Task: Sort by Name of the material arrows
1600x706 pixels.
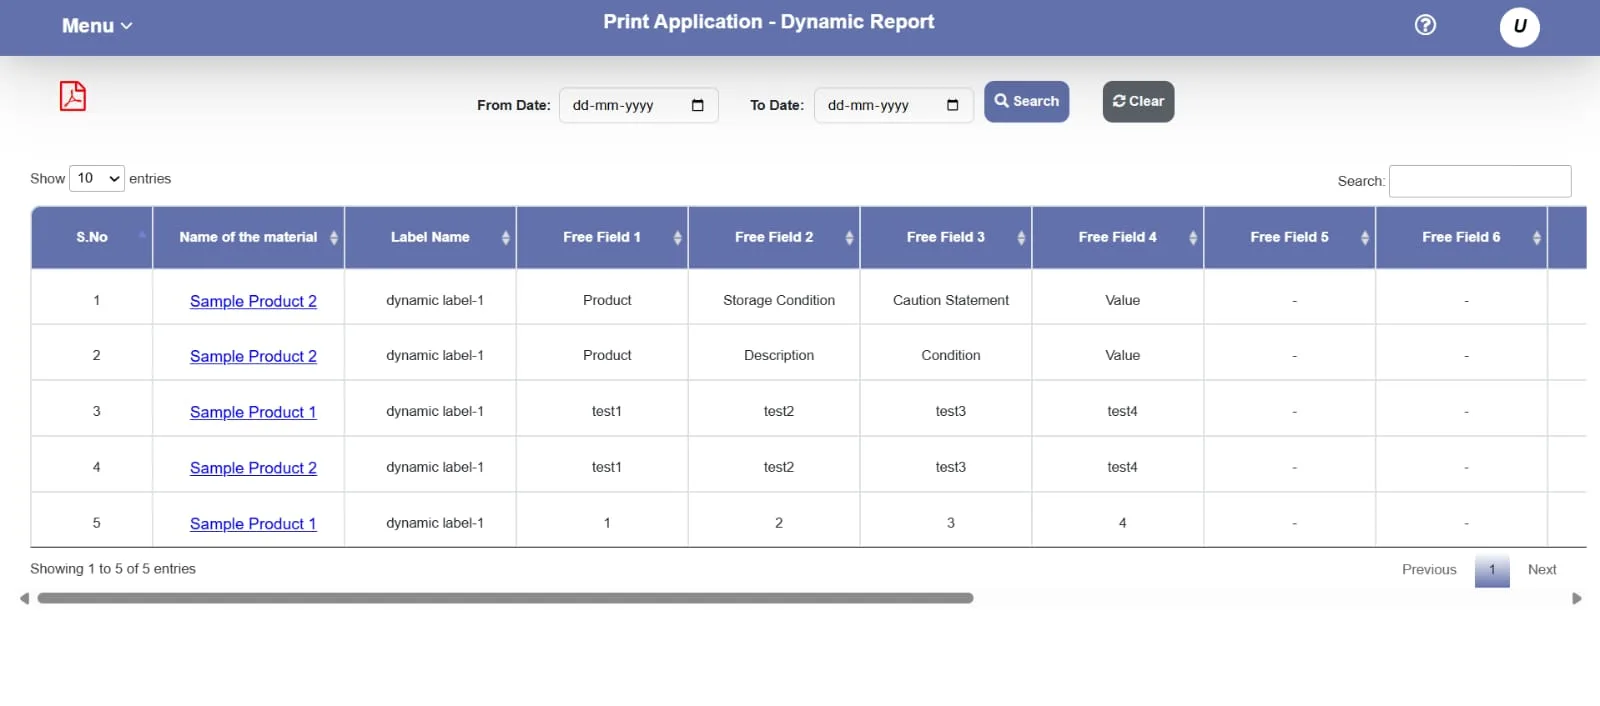Action: tap(334, 237)
